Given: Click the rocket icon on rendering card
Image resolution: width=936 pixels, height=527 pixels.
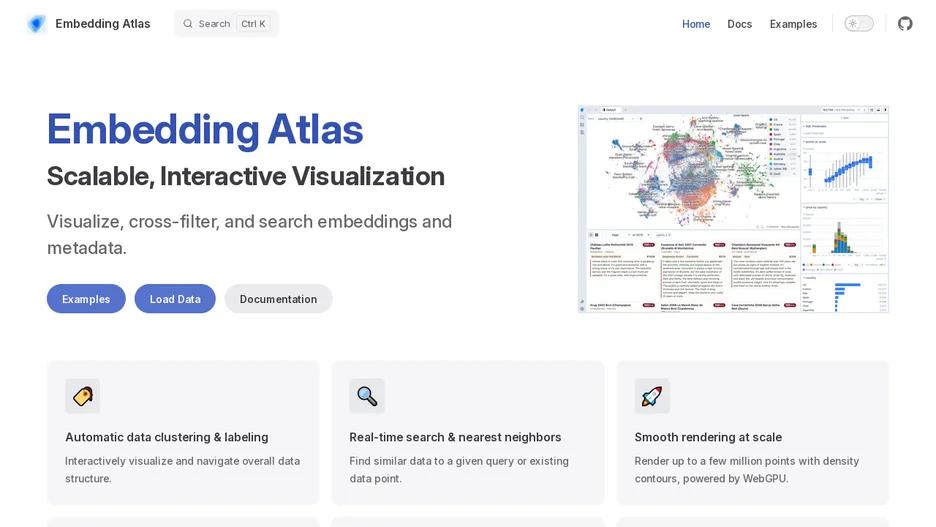Looking at the screenshot, I should [652, 396].
